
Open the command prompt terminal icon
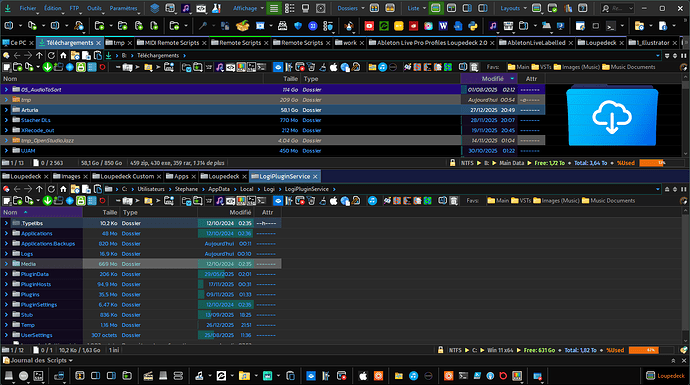tap(610, 26)
